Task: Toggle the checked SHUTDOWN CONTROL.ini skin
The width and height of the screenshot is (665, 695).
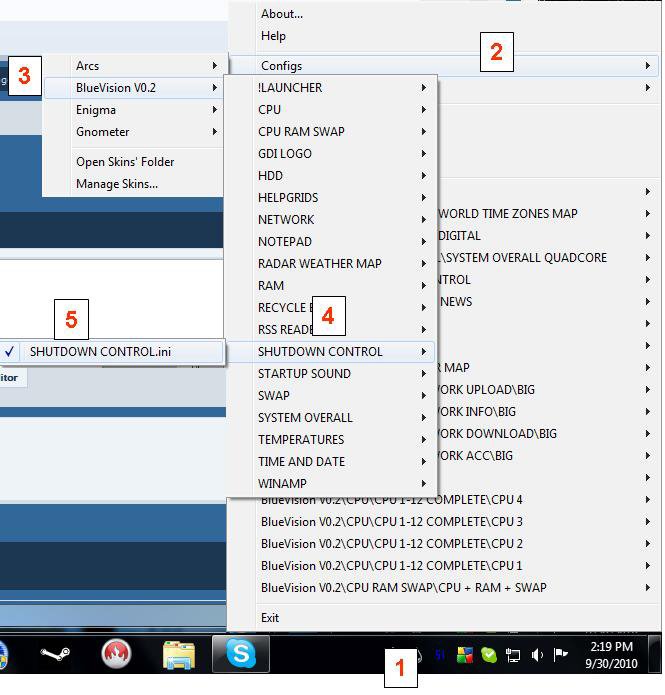Action: coord(112,352)
